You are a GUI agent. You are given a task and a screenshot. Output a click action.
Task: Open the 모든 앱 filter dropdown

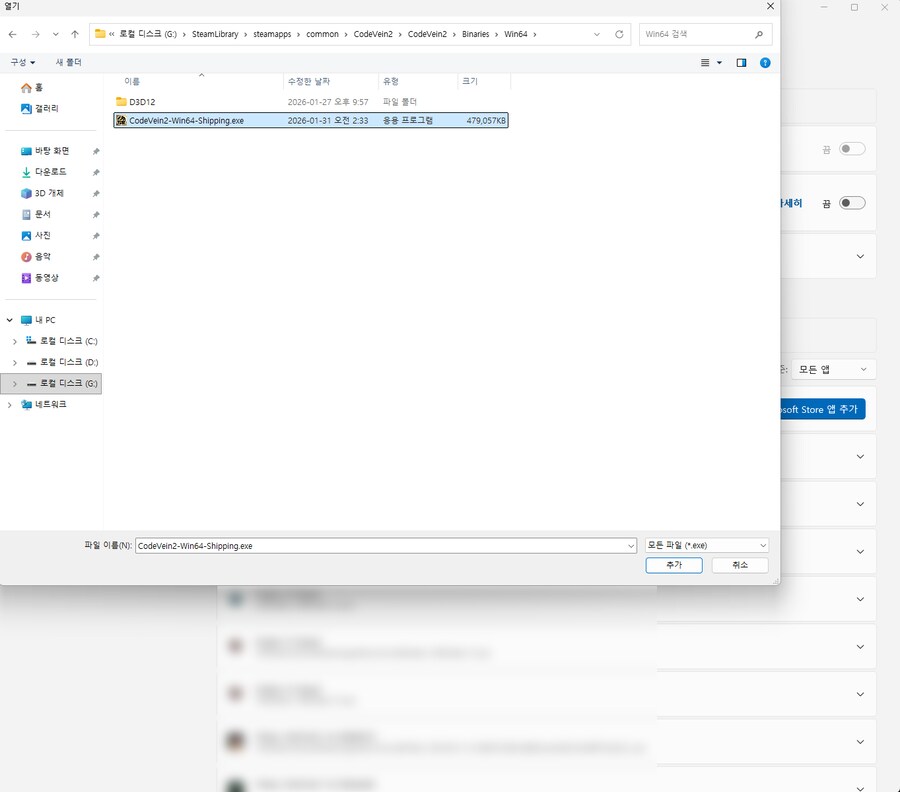(833, 369)
